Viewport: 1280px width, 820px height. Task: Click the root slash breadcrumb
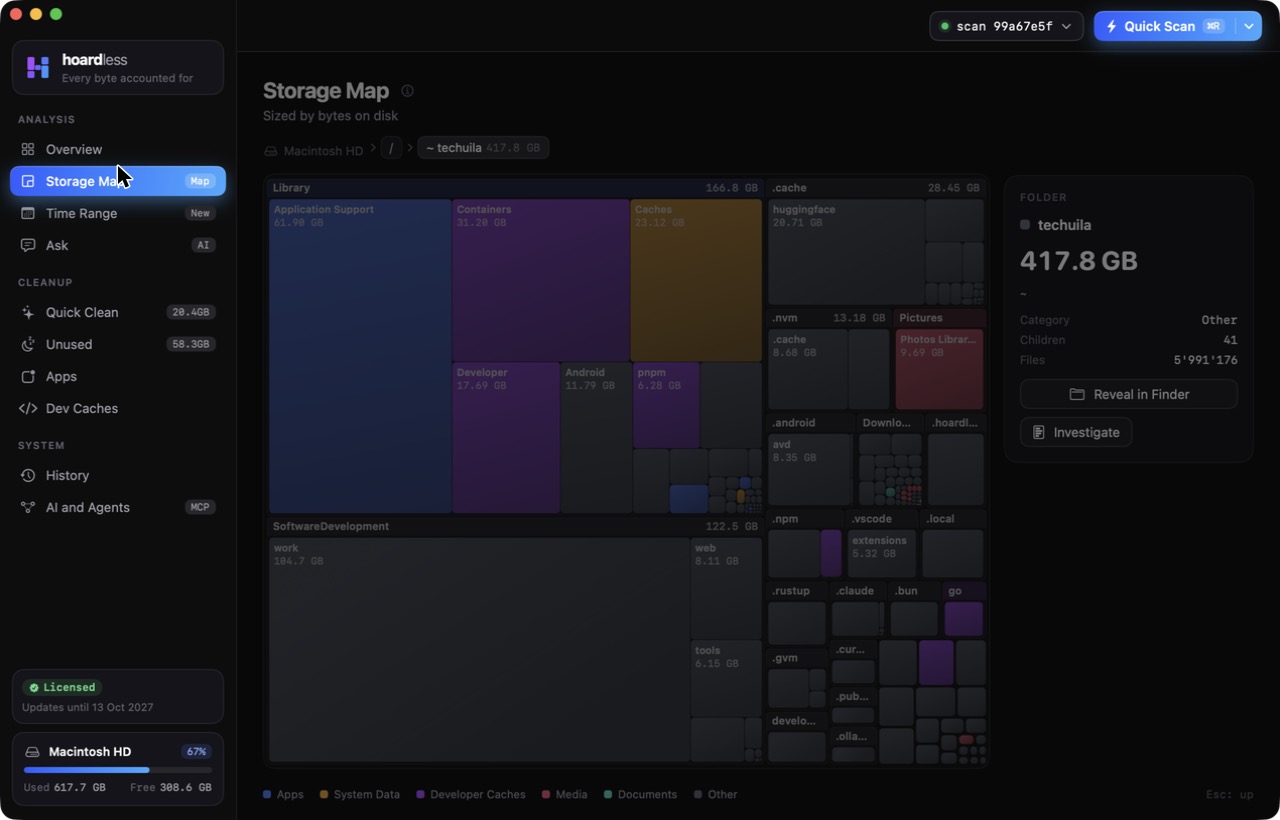coord(391,148)
